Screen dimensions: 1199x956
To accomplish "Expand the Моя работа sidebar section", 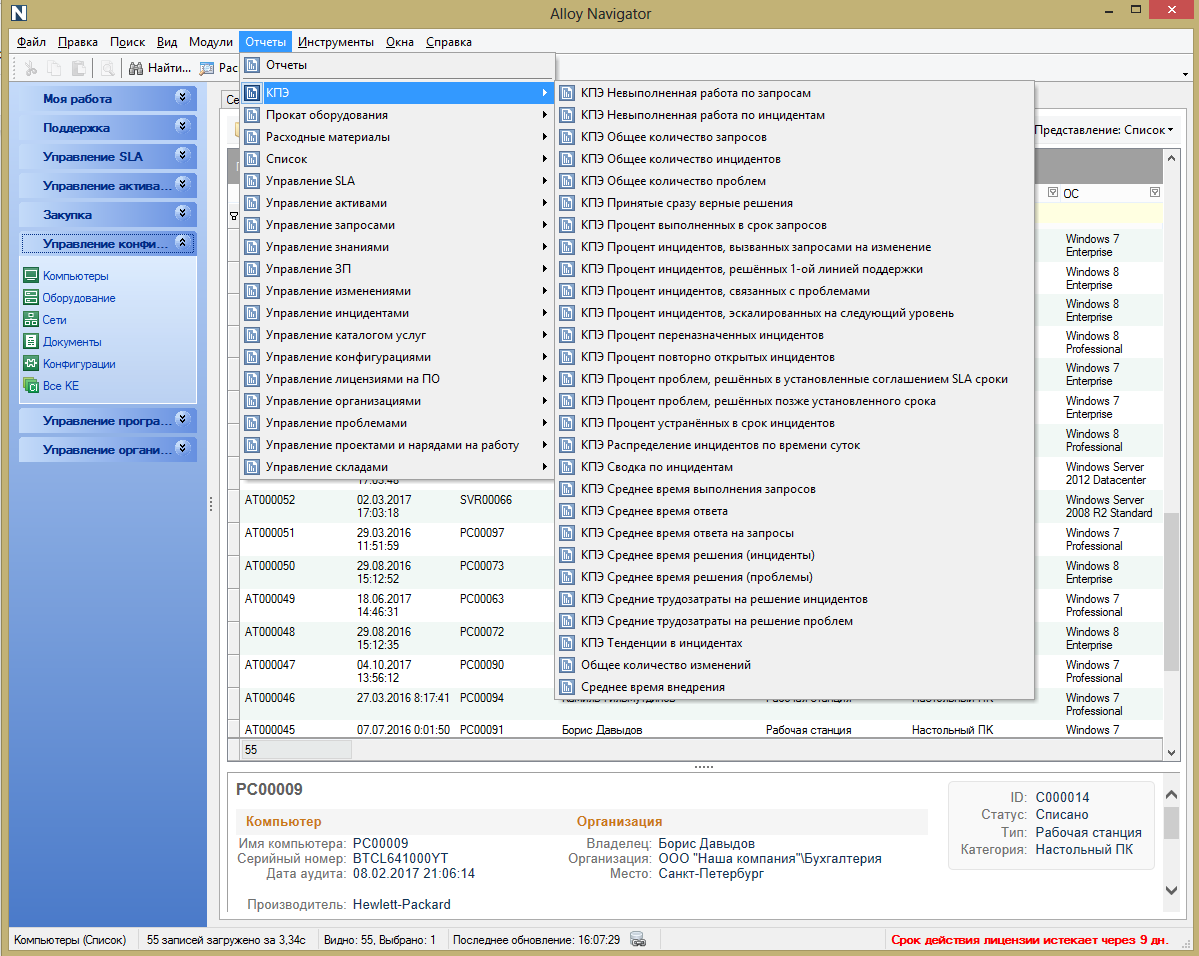I will (x=182, y=97).
